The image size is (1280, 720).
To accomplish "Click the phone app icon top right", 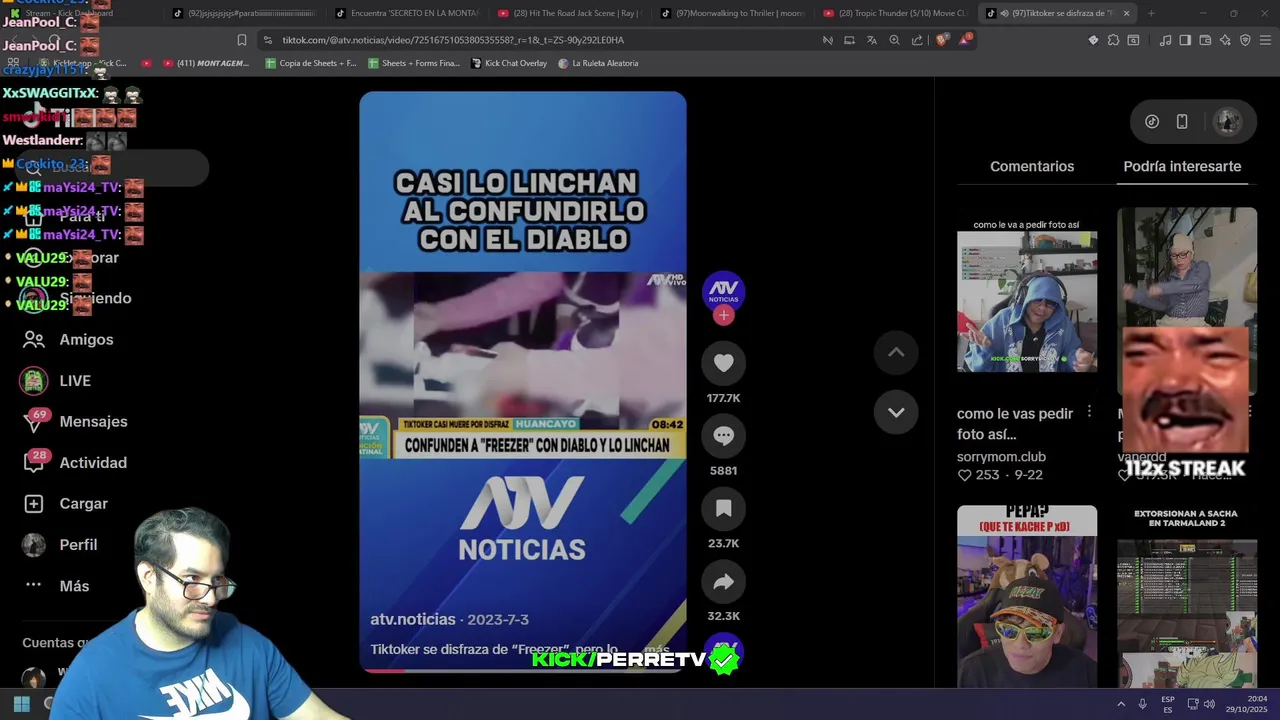I will [1182, 121].
